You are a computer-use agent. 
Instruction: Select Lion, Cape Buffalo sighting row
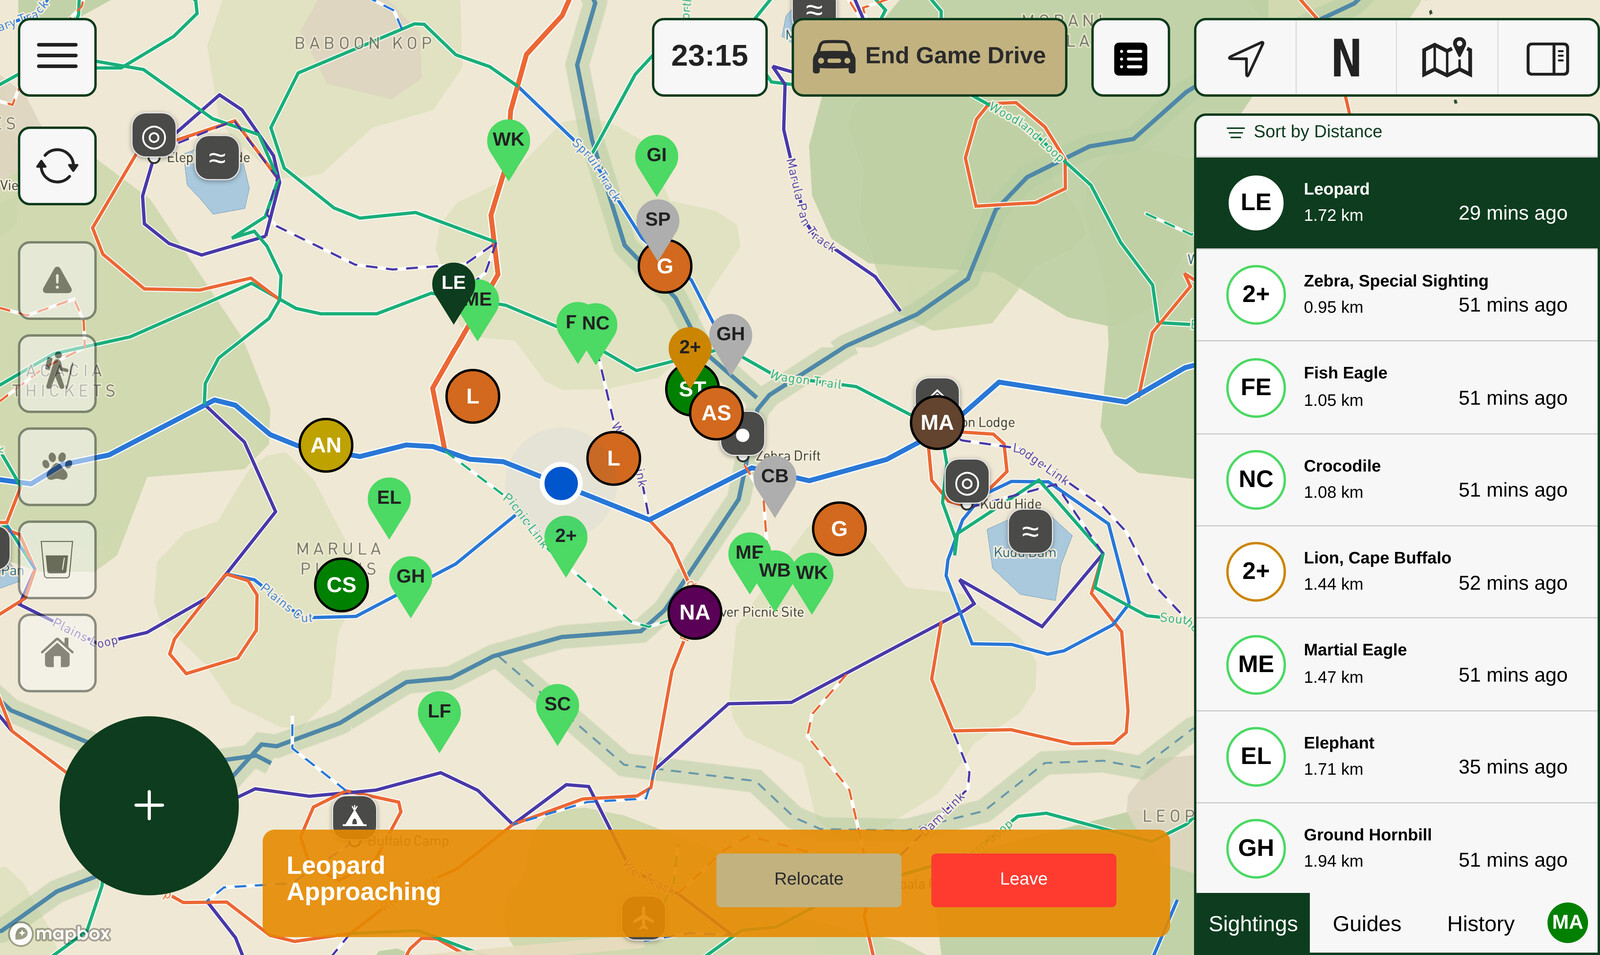pyautogui.click(x=1397, y=572)
